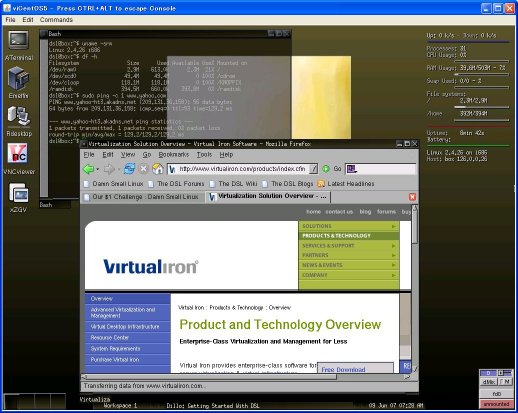This screenshot has height=413, width=518.
Task: Expand the NEWS & EVENTS menu arrow
Action: [x=394, y=265]
